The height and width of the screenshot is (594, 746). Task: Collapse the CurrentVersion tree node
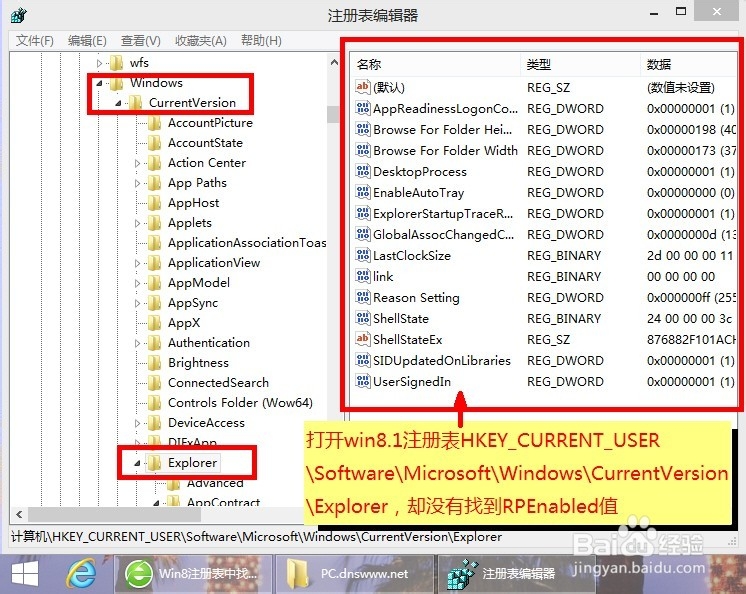coord(118,103)
